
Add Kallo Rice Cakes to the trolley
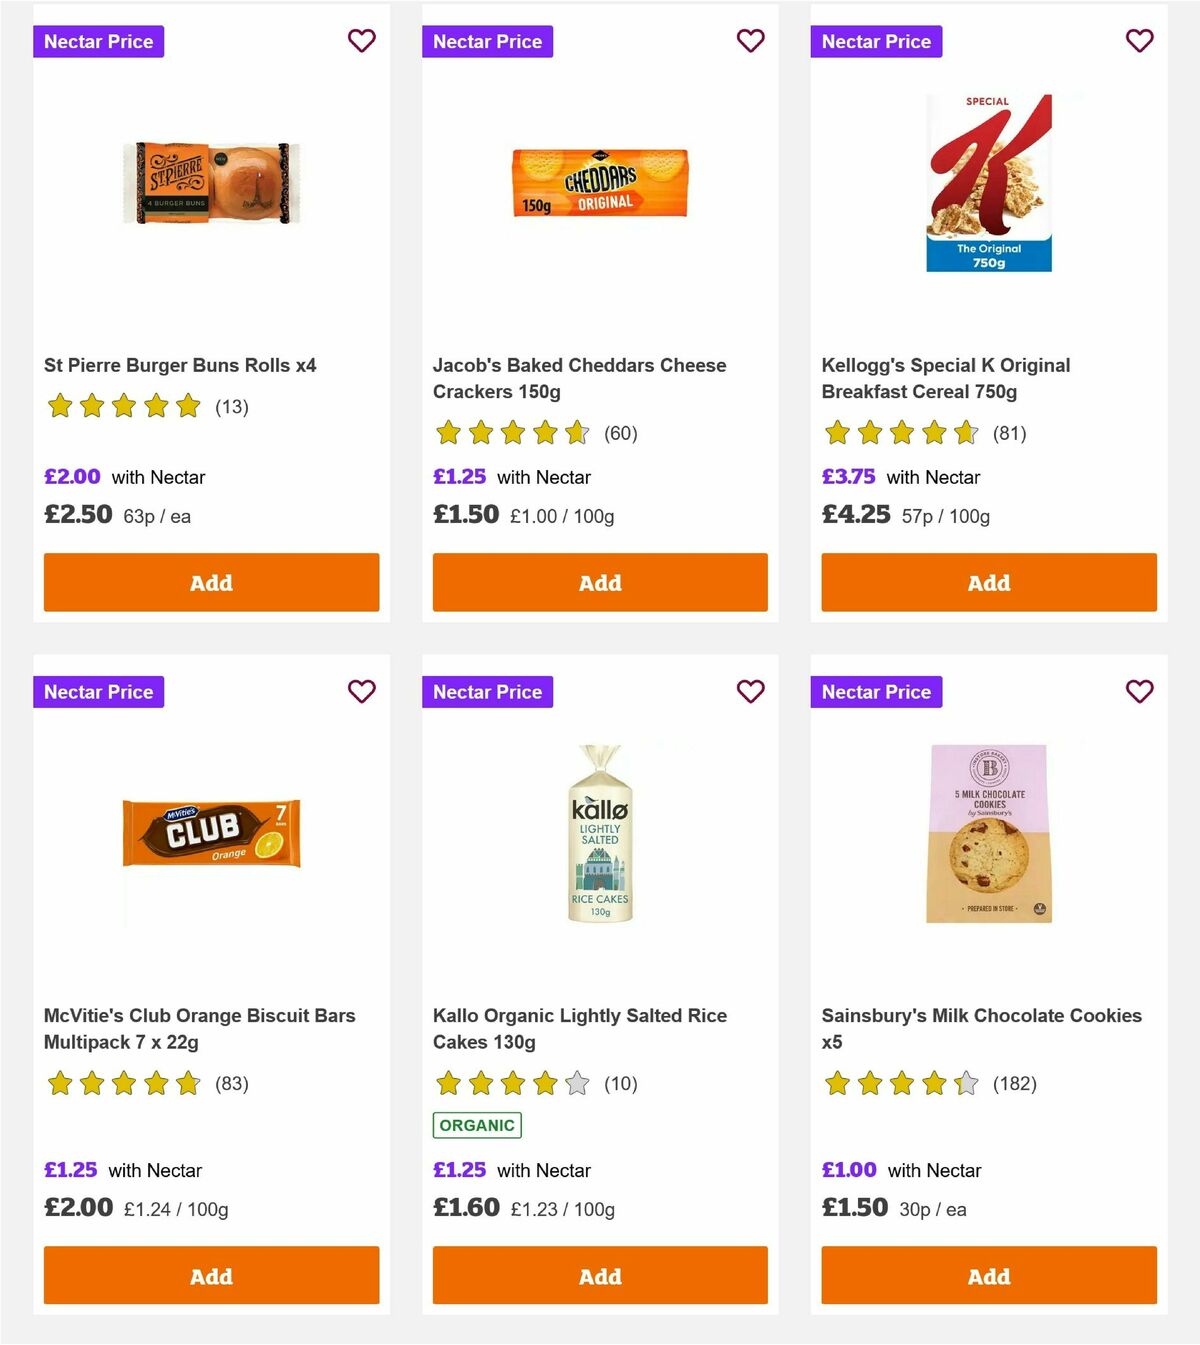(599, 1276)
